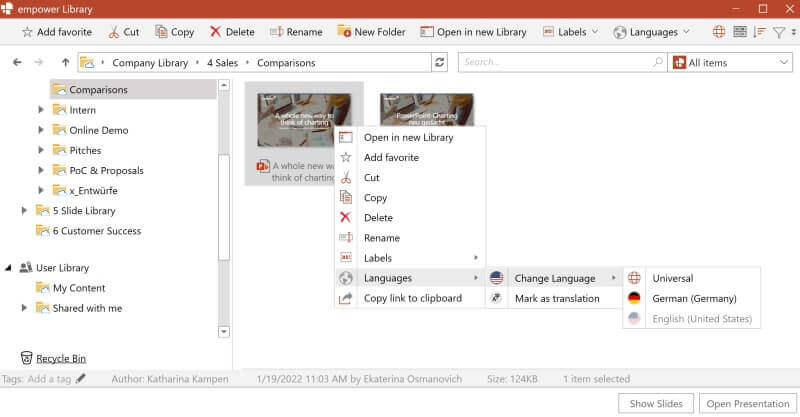This screenshot has height=417, width=800.
Task: Select Mark as translation in submenu
Action: click(556, 298)
